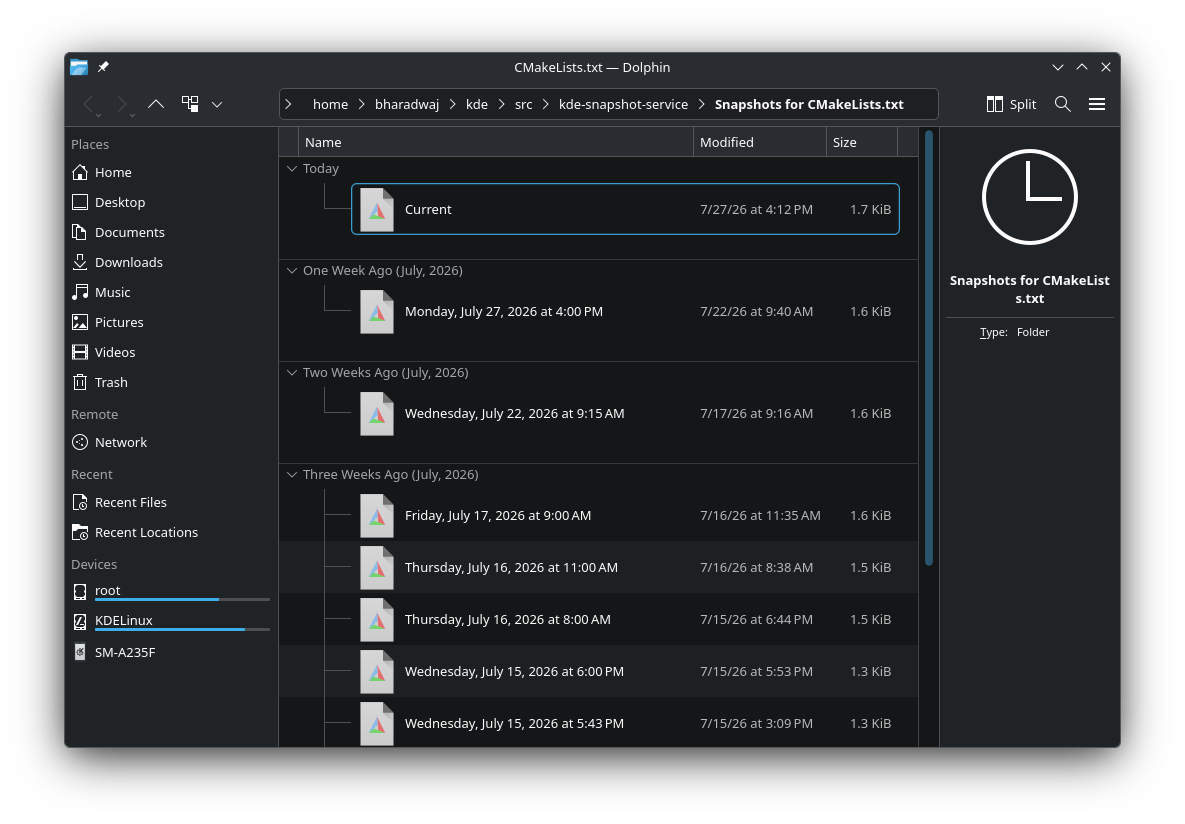Select Wednesday, July 22, 2026 at 9:15 AM snapshot
Image resolution: width=1185 pixels, height=824 pixels.
[x=625, y=414]
